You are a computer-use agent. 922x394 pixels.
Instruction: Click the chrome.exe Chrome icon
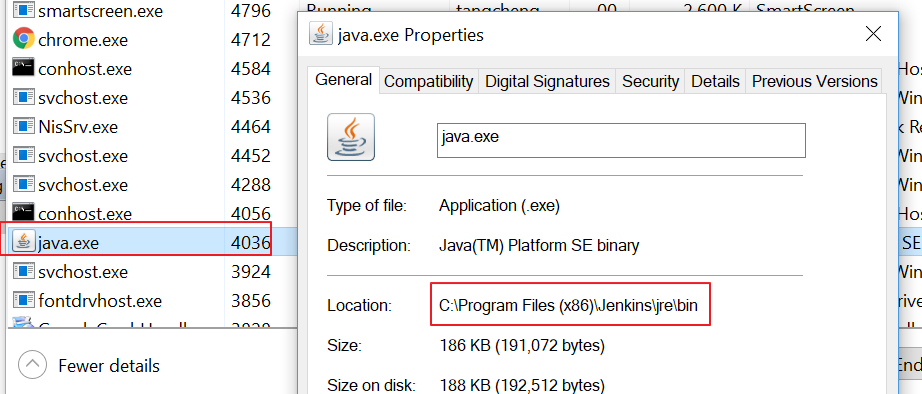(23, 39)
